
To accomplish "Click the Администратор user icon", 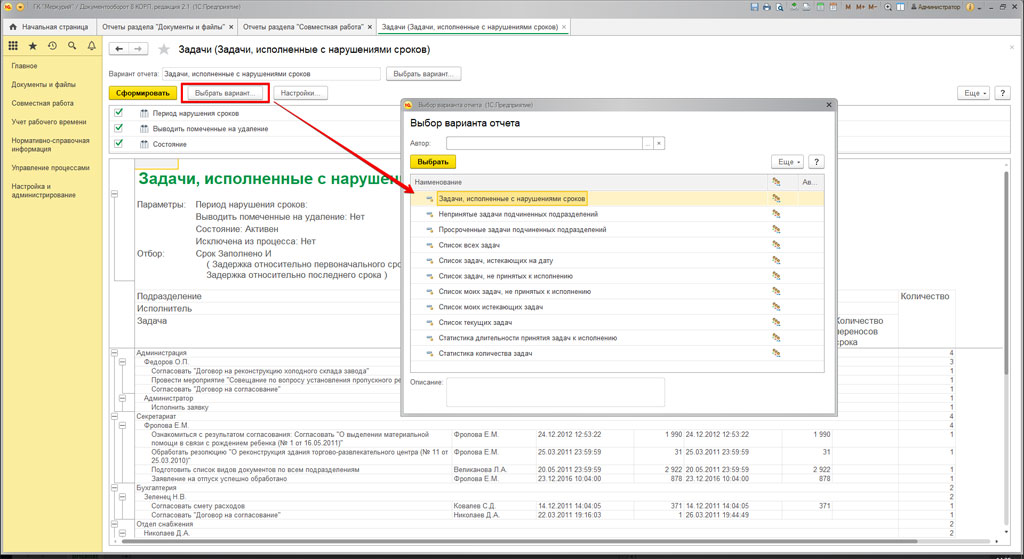I will tap(935, 7).
